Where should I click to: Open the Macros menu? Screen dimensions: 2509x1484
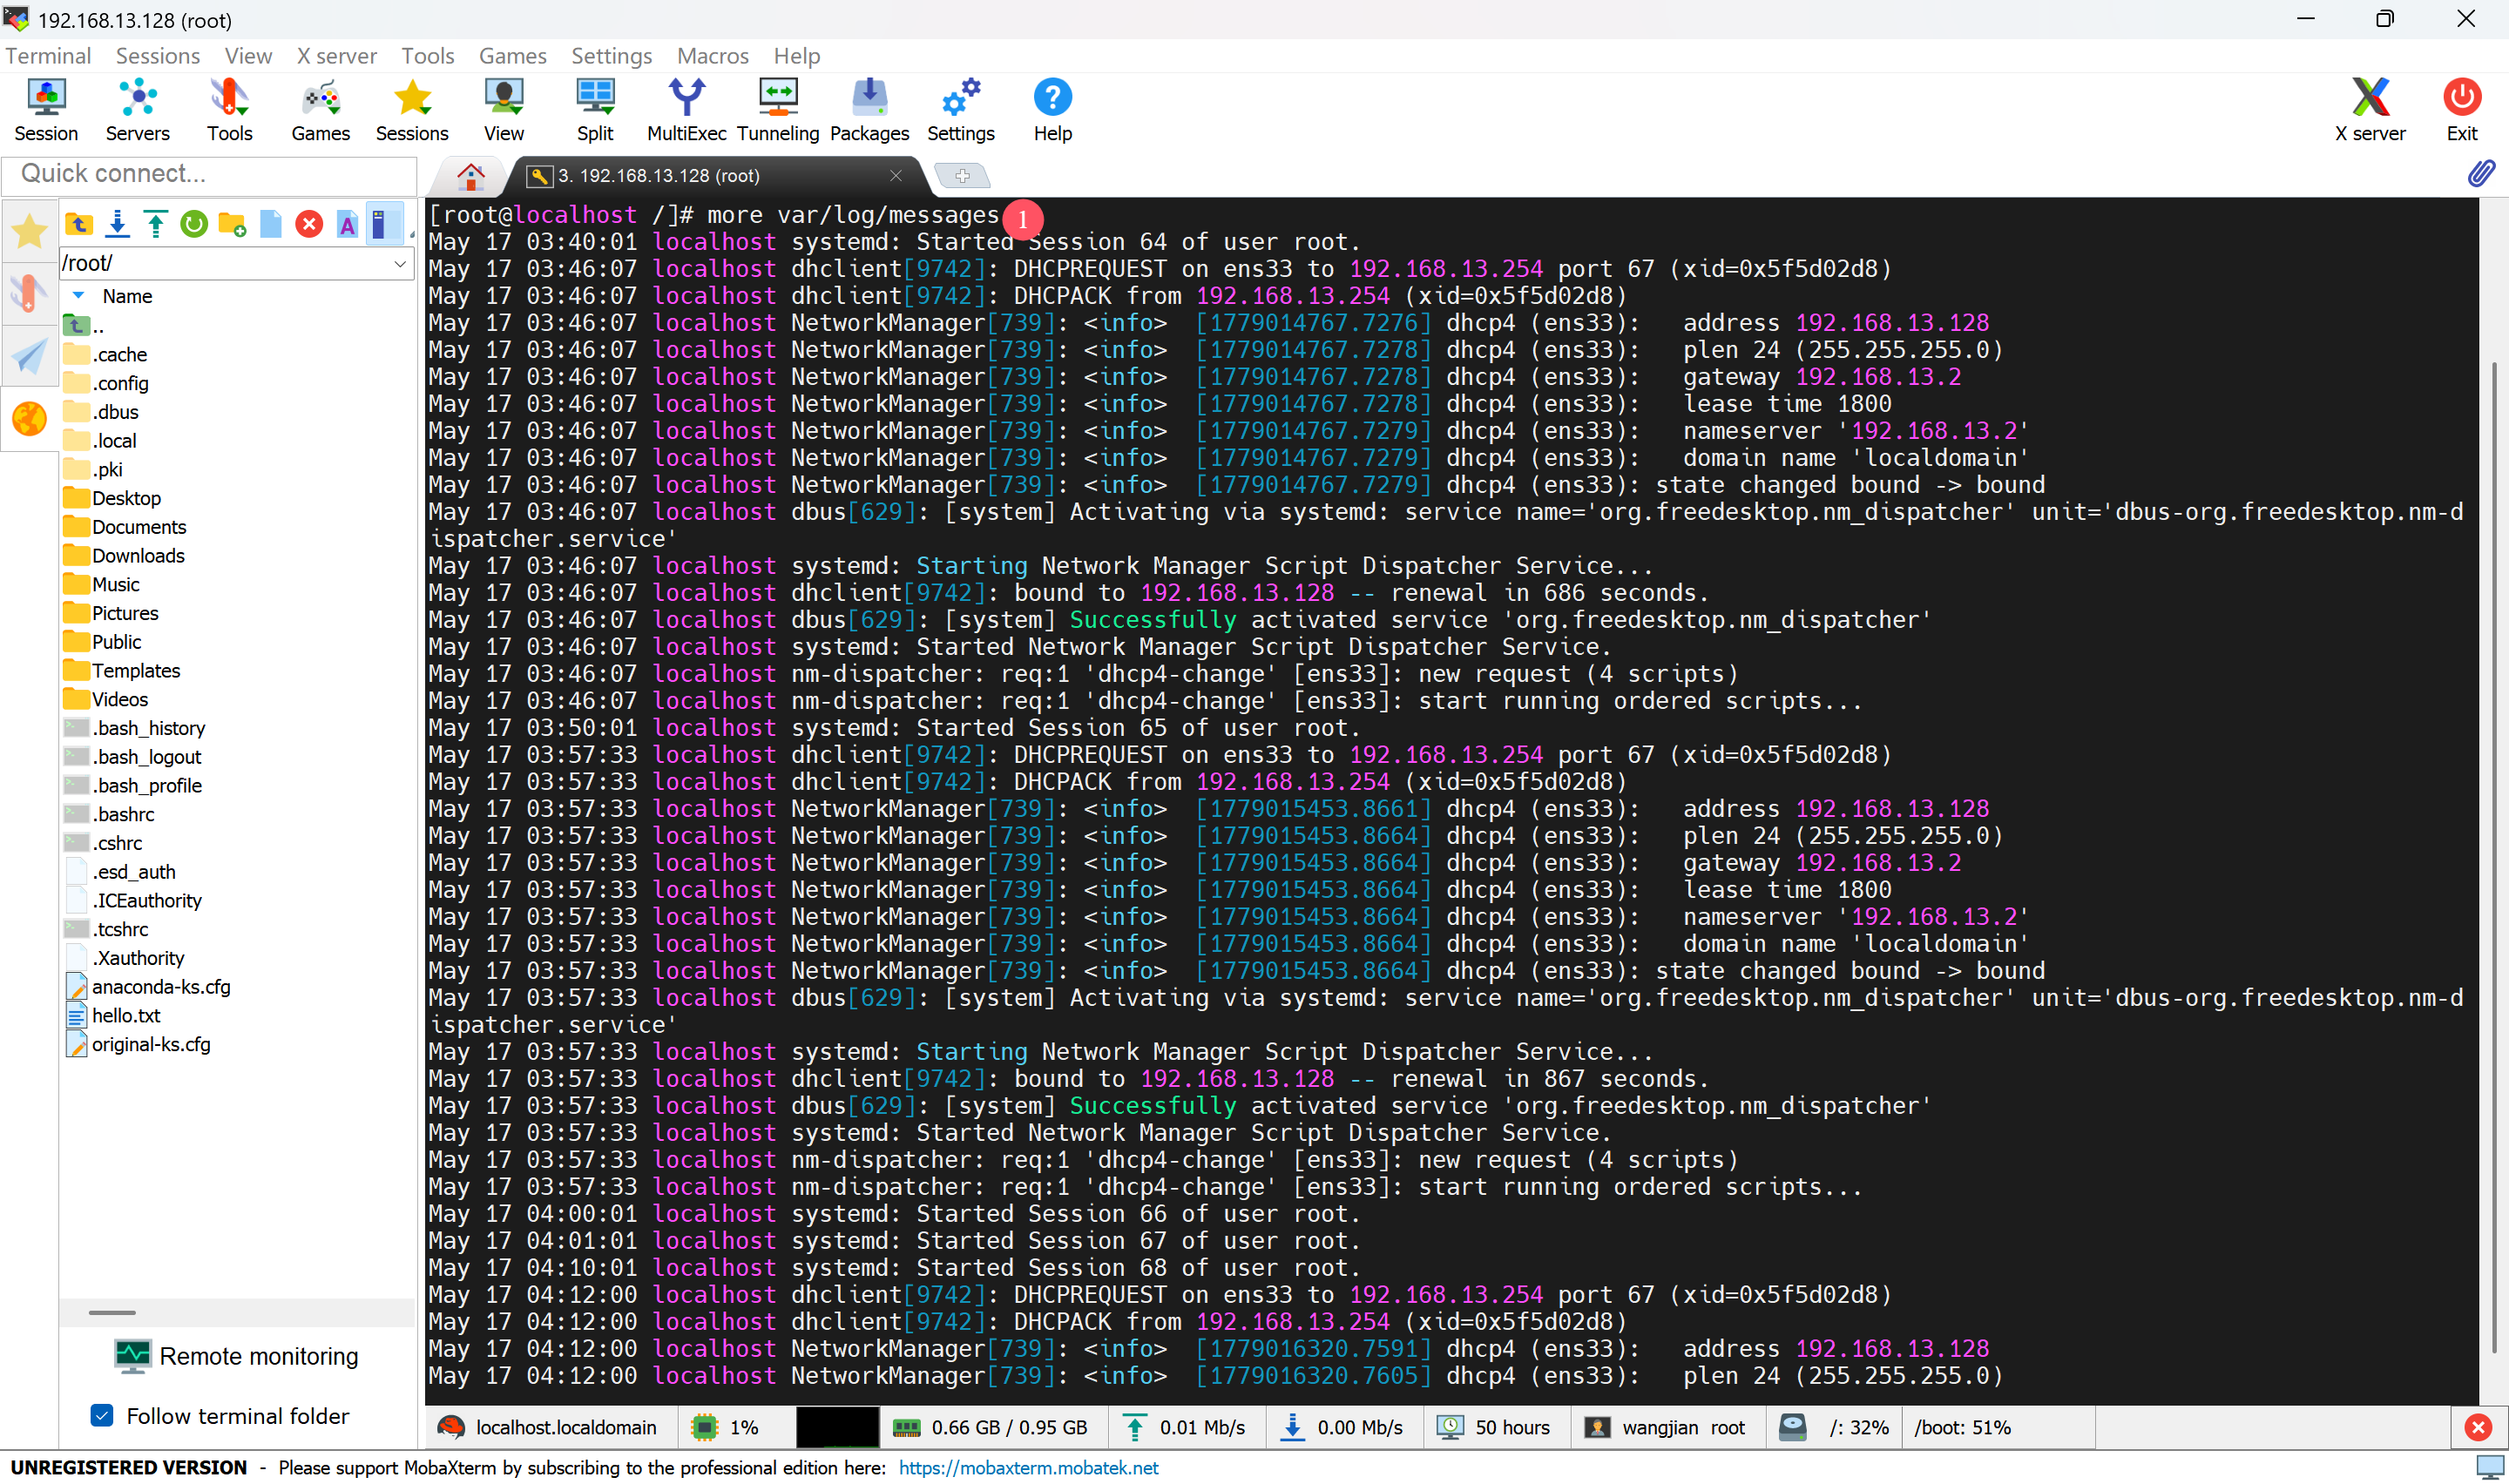point(713,56)
